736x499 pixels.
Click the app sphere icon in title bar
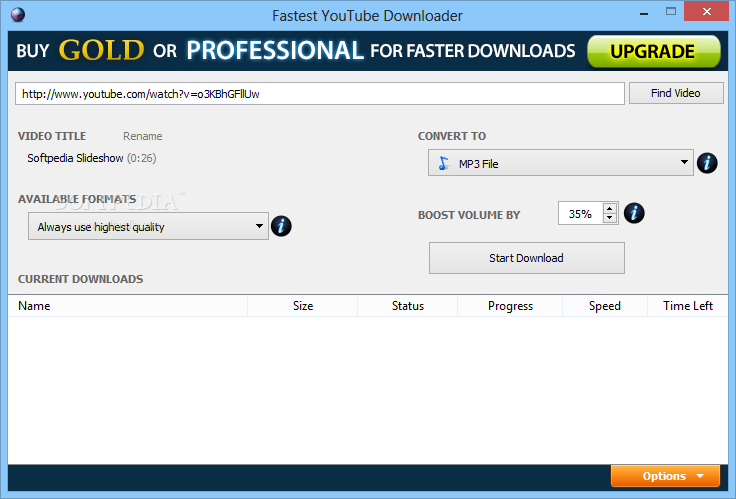pos(18,15)
